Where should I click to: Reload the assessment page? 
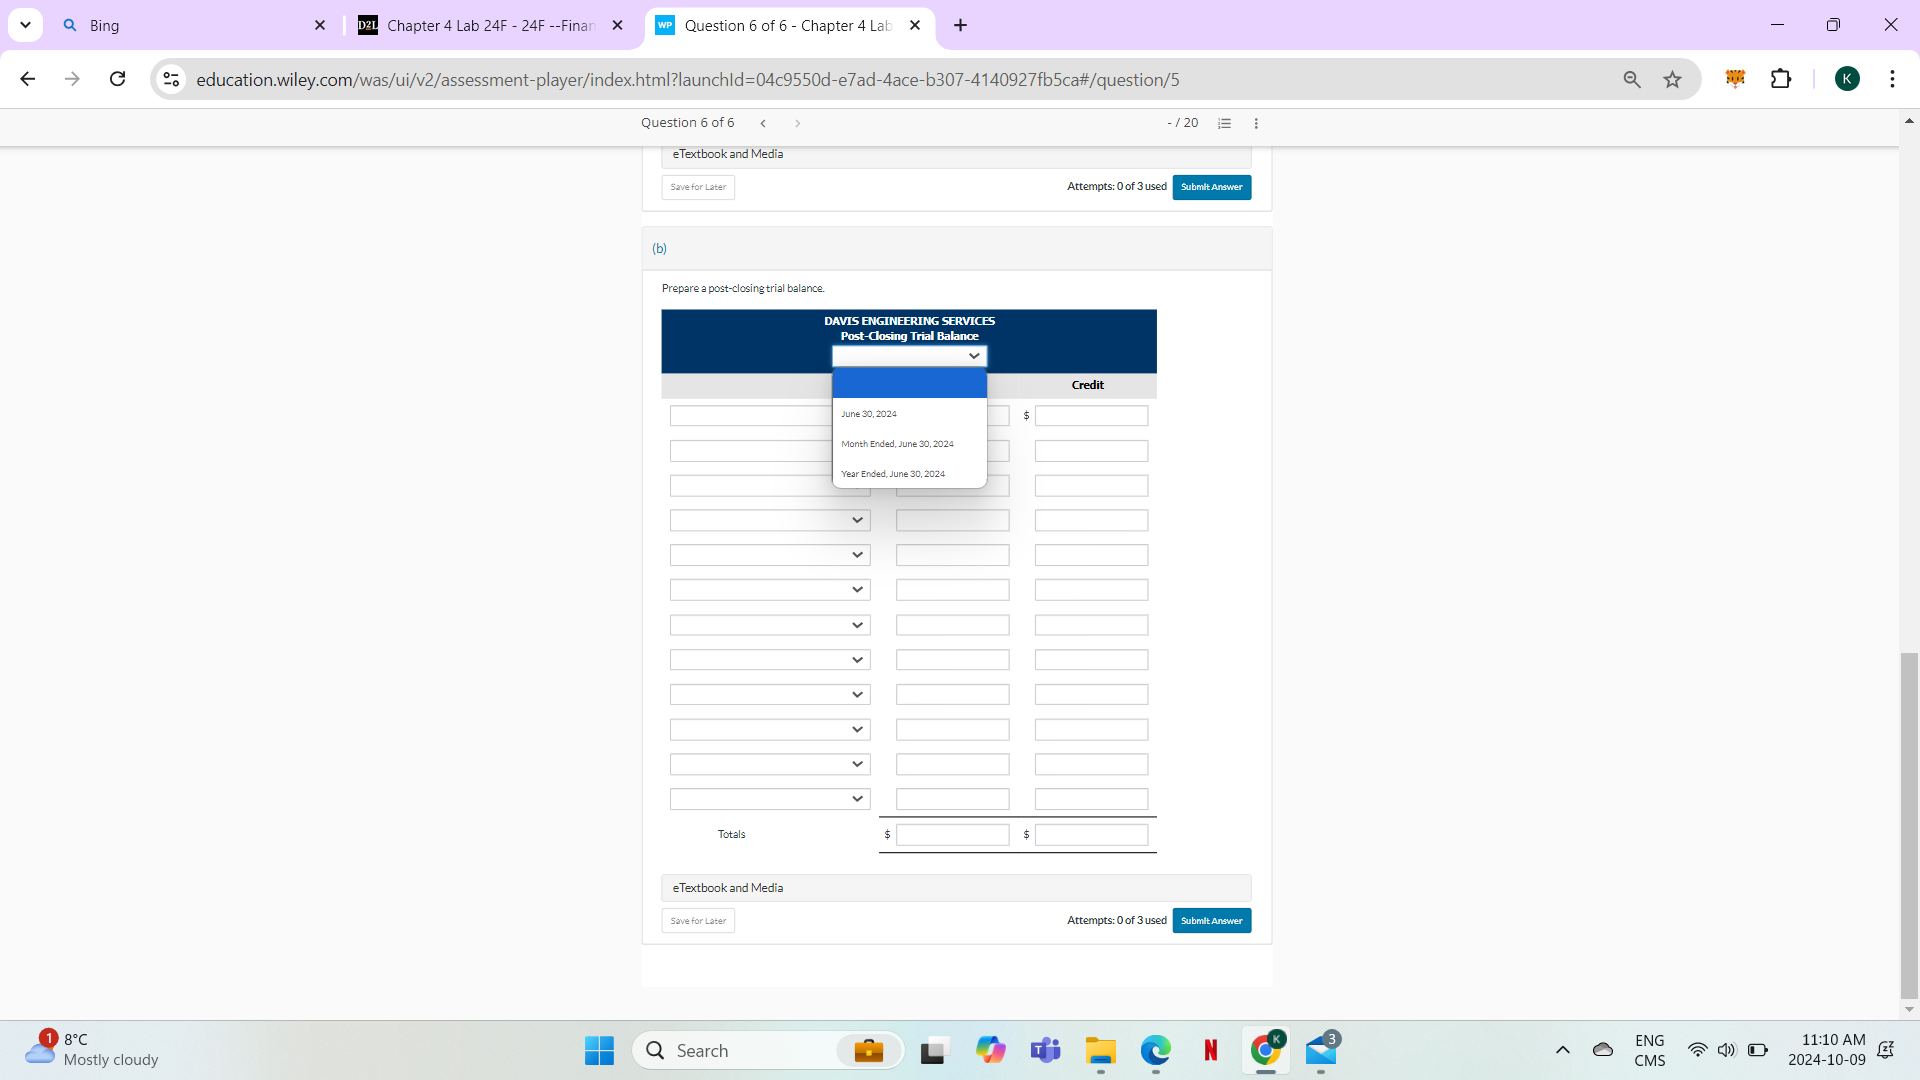click(x=117, y=79)
